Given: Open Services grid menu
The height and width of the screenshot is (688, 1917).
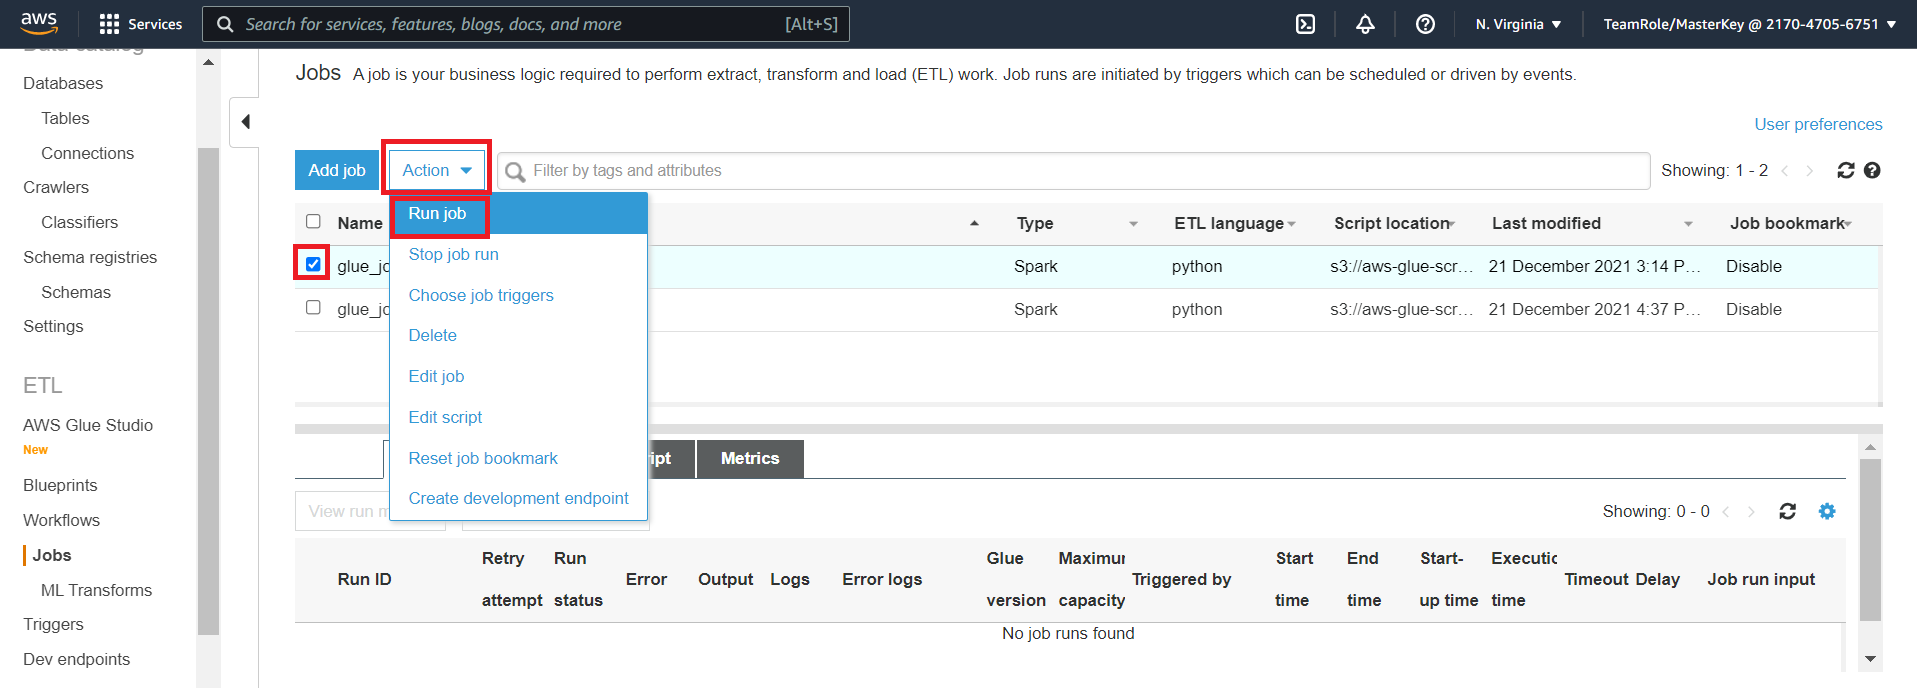Looking at the screenshot, I should point(141,24).
